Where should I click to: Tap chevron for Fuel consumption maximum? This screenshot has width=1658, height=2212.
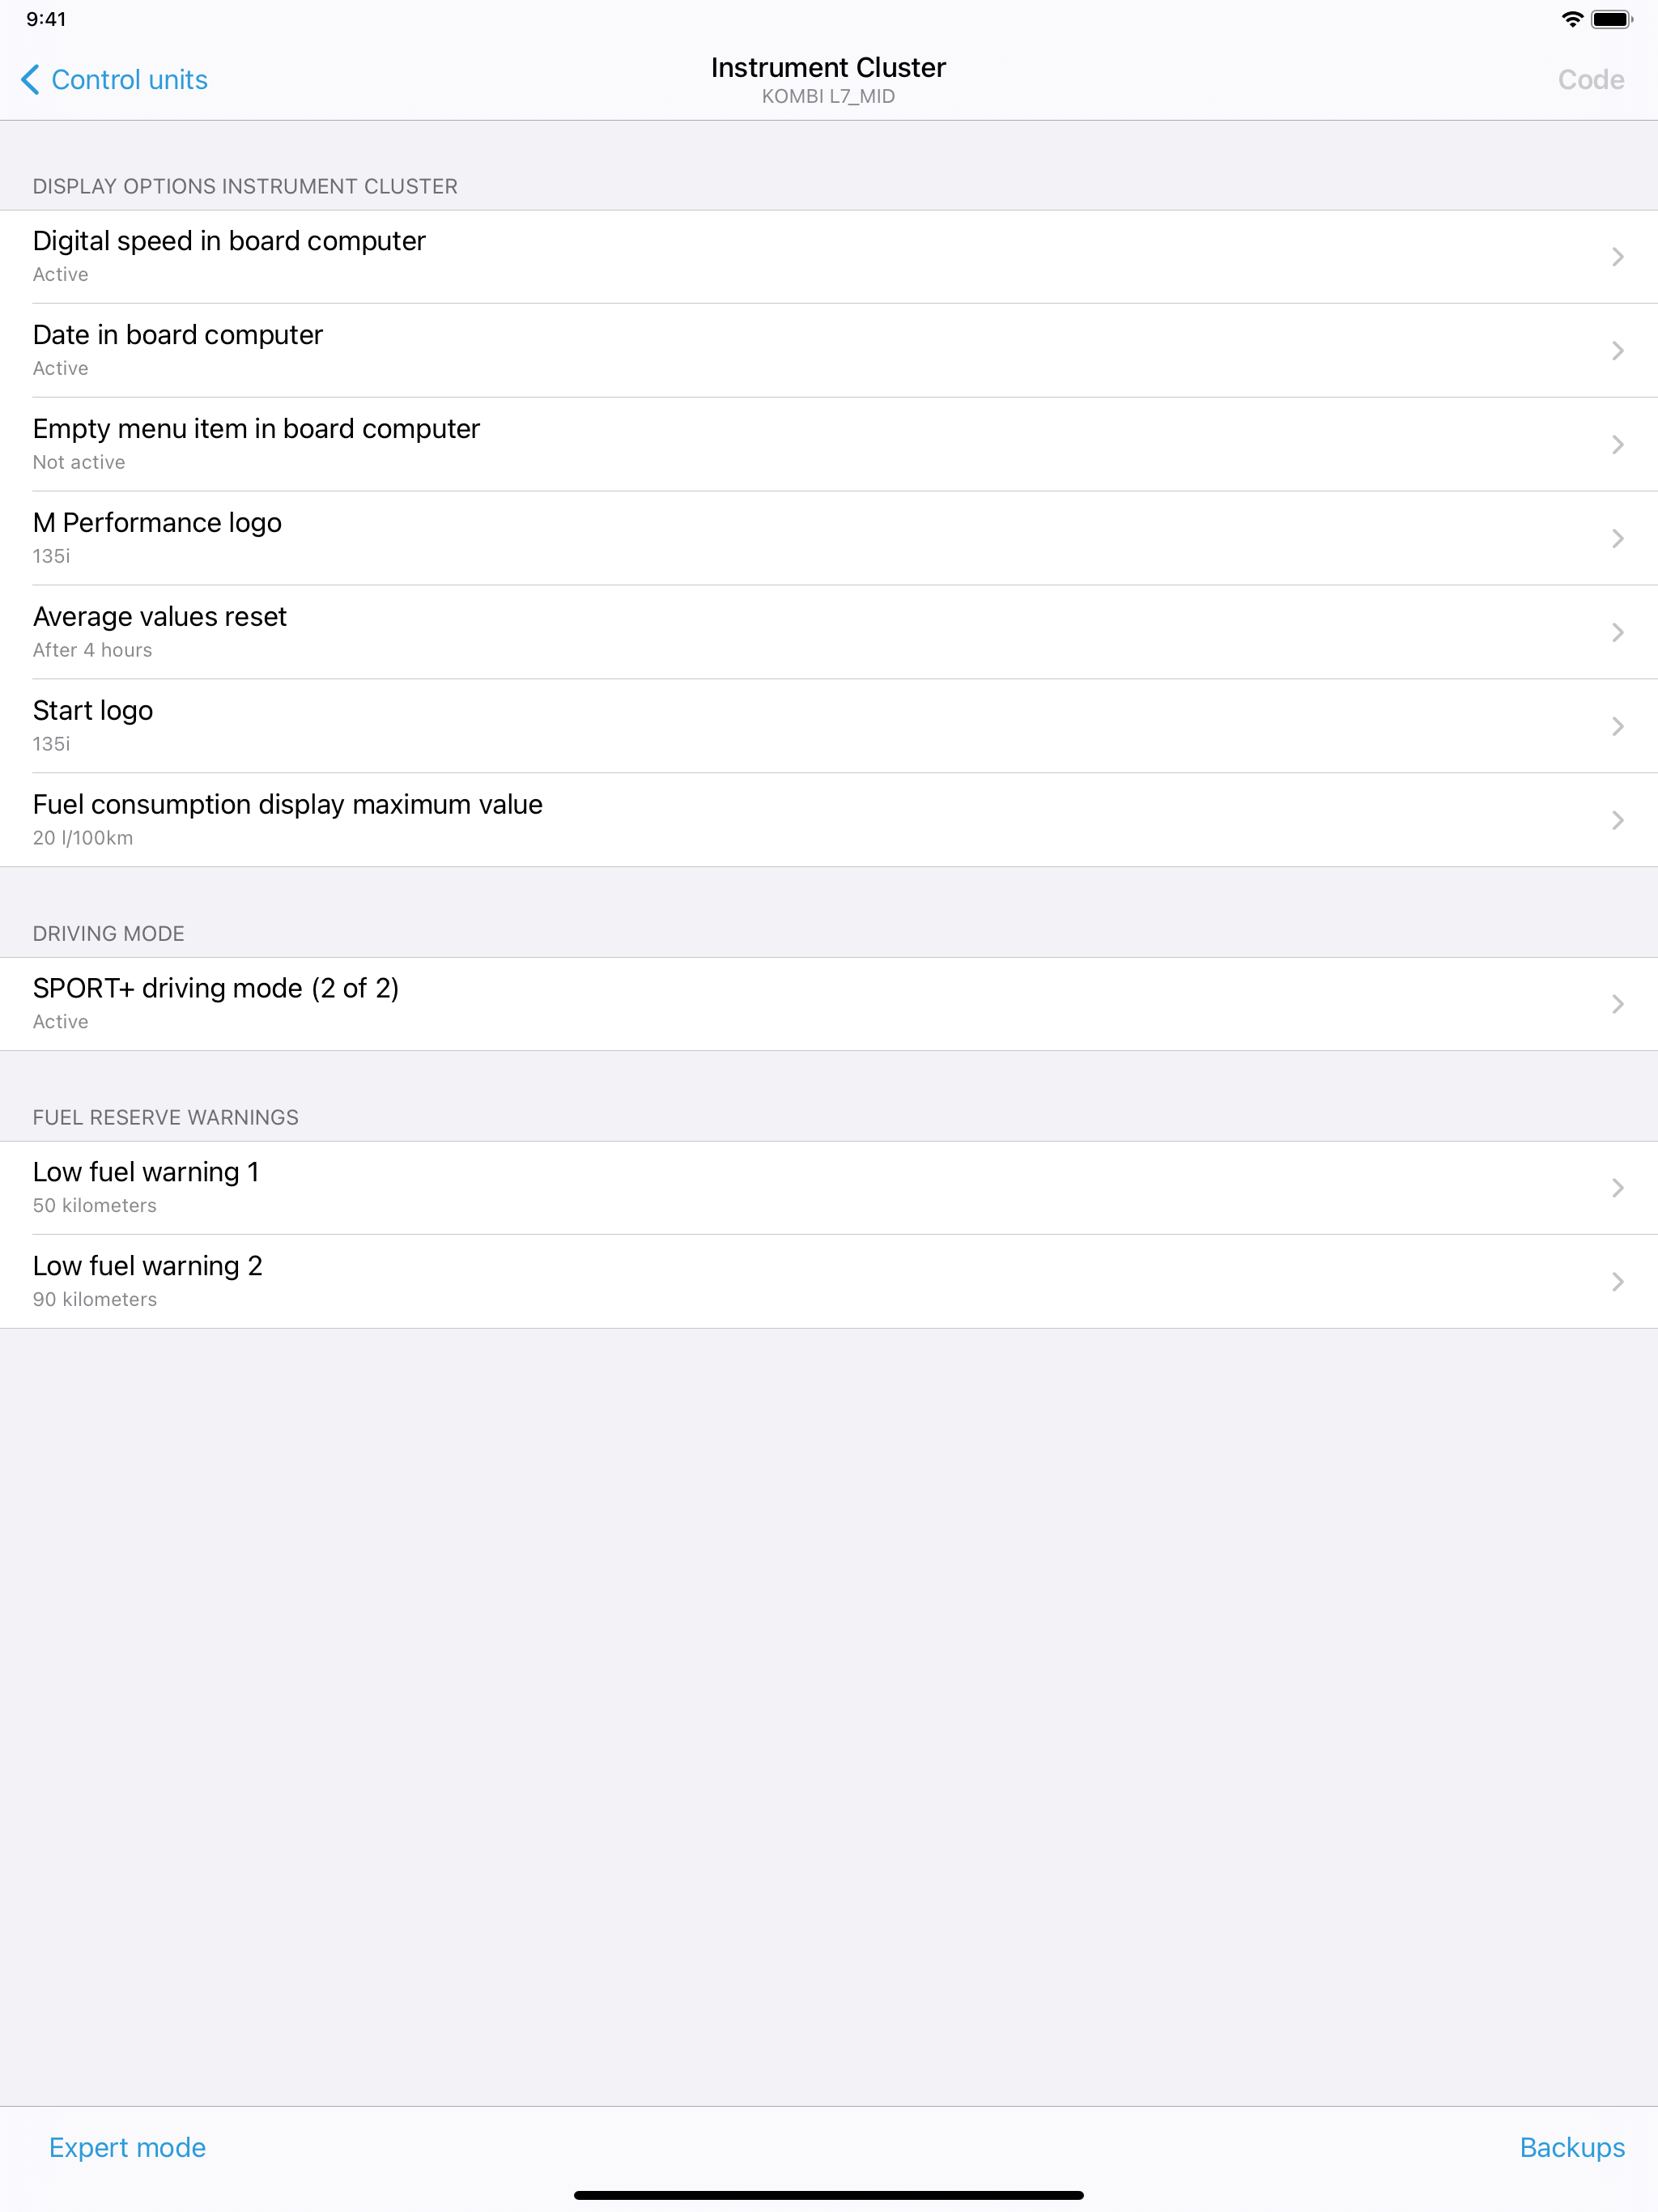1617,821
